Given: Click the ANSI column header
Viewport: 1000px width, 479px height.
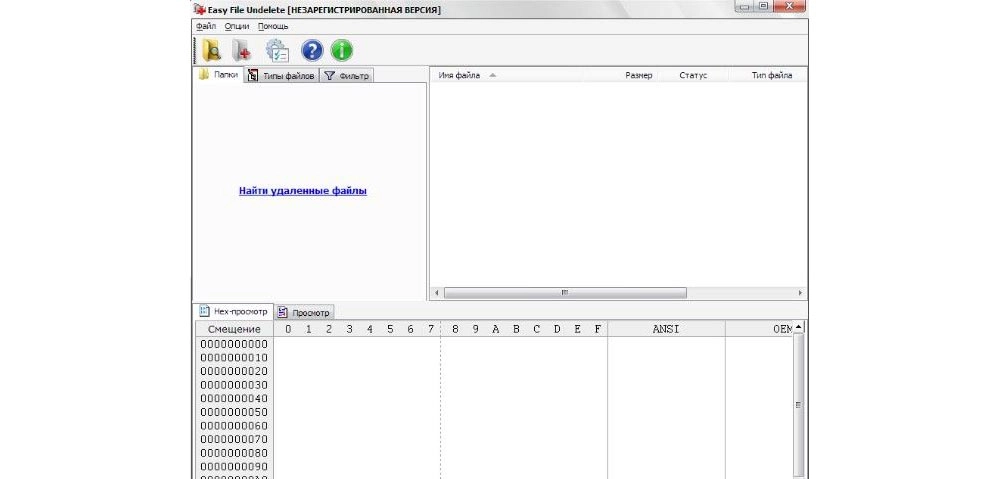Looking at the screenshot, I should [x=666, y=329].
